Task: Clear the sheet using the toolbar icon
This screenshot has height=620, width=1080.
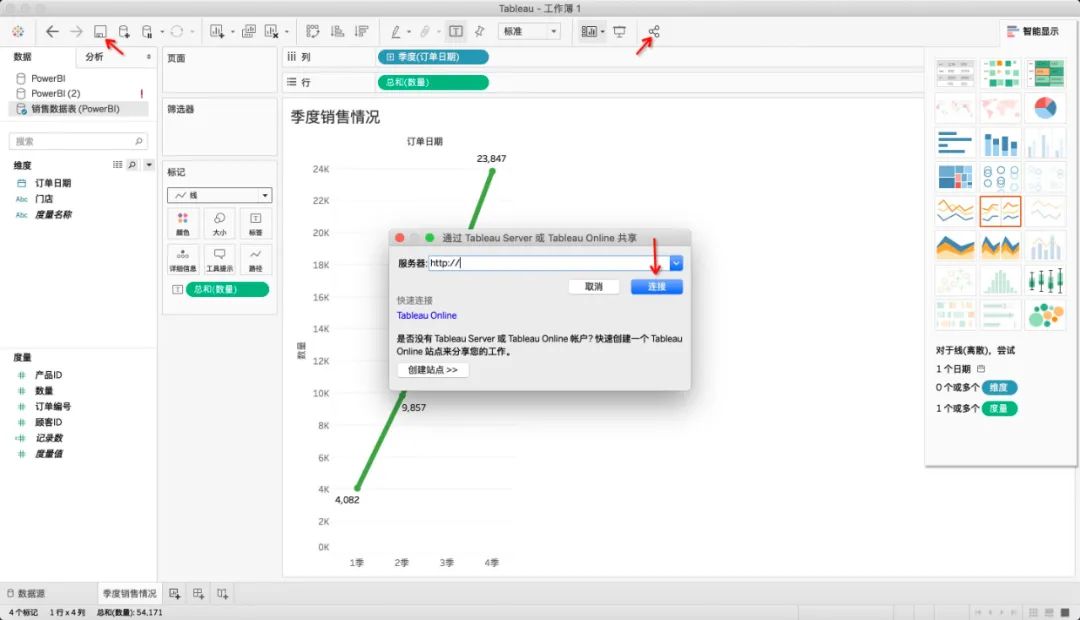Action: [271, 32]
